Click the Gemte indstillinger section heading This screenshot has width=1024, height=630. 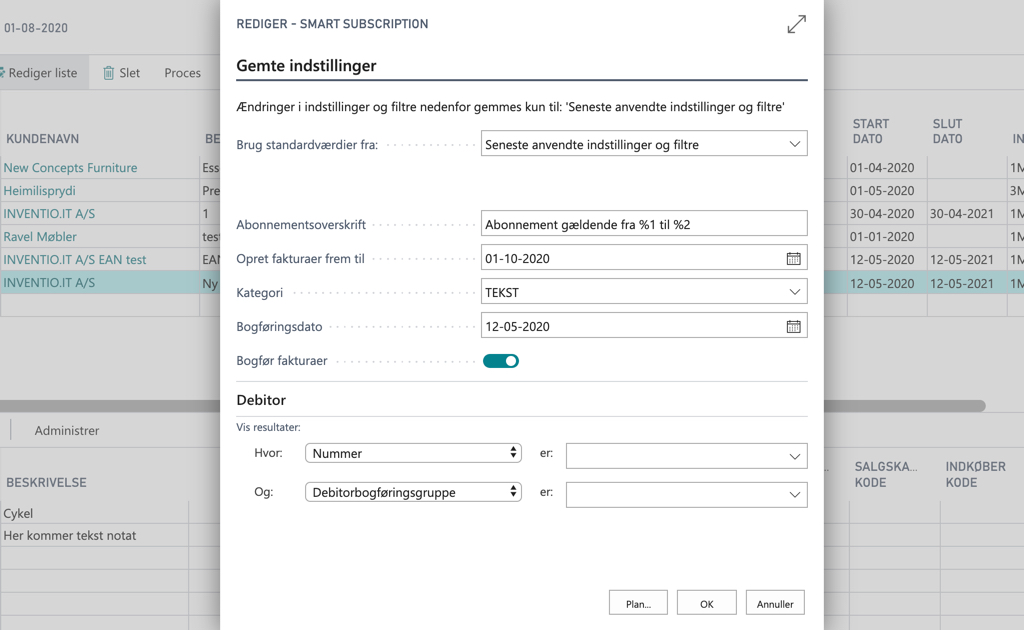(x=306, y=65)
